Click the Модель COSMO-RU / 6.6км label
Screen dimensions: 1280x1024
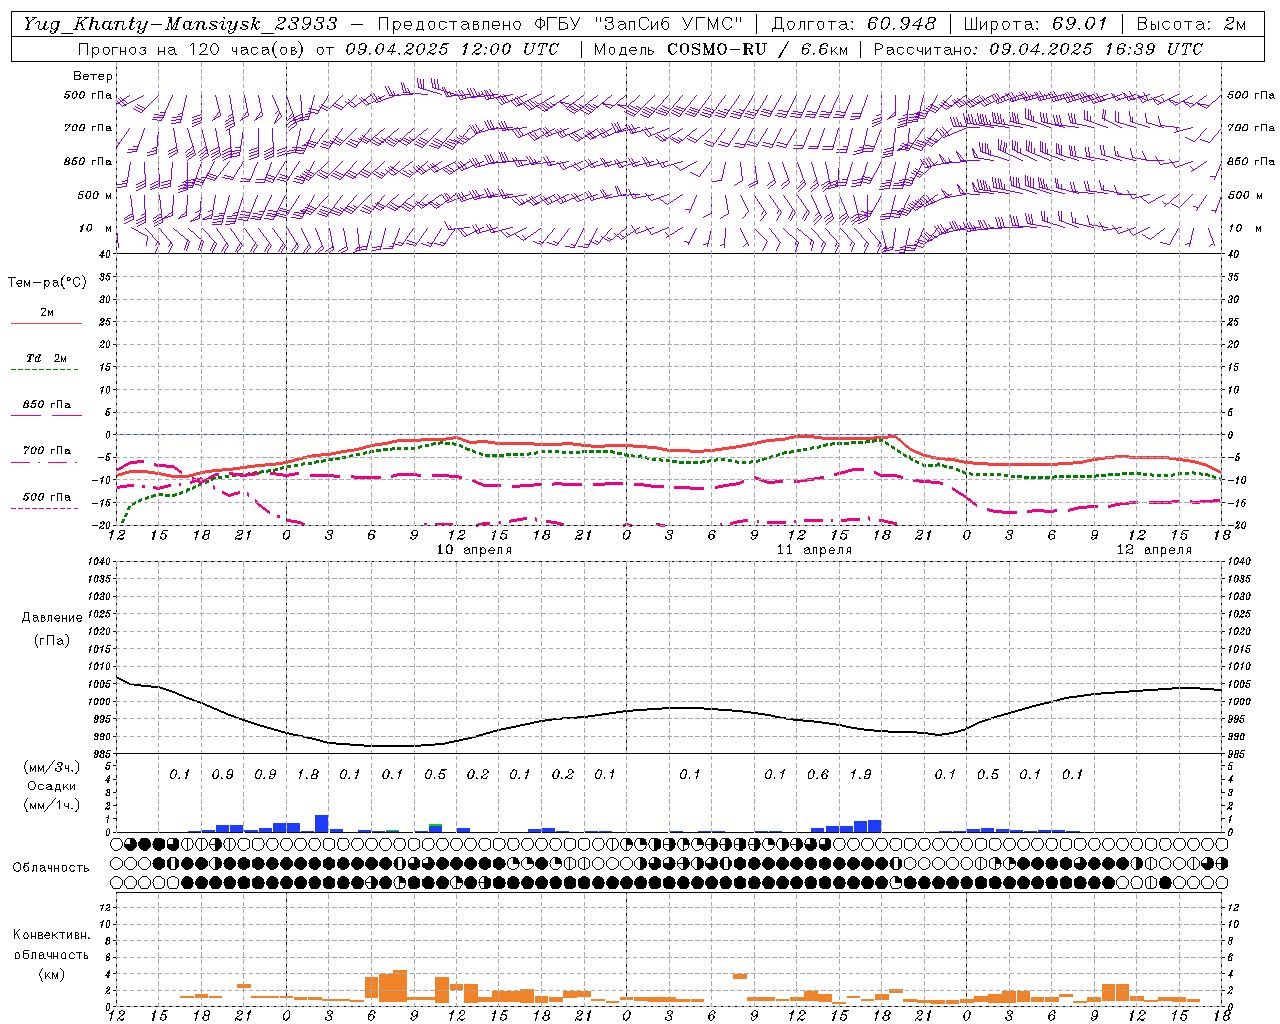tap(720, 49)
